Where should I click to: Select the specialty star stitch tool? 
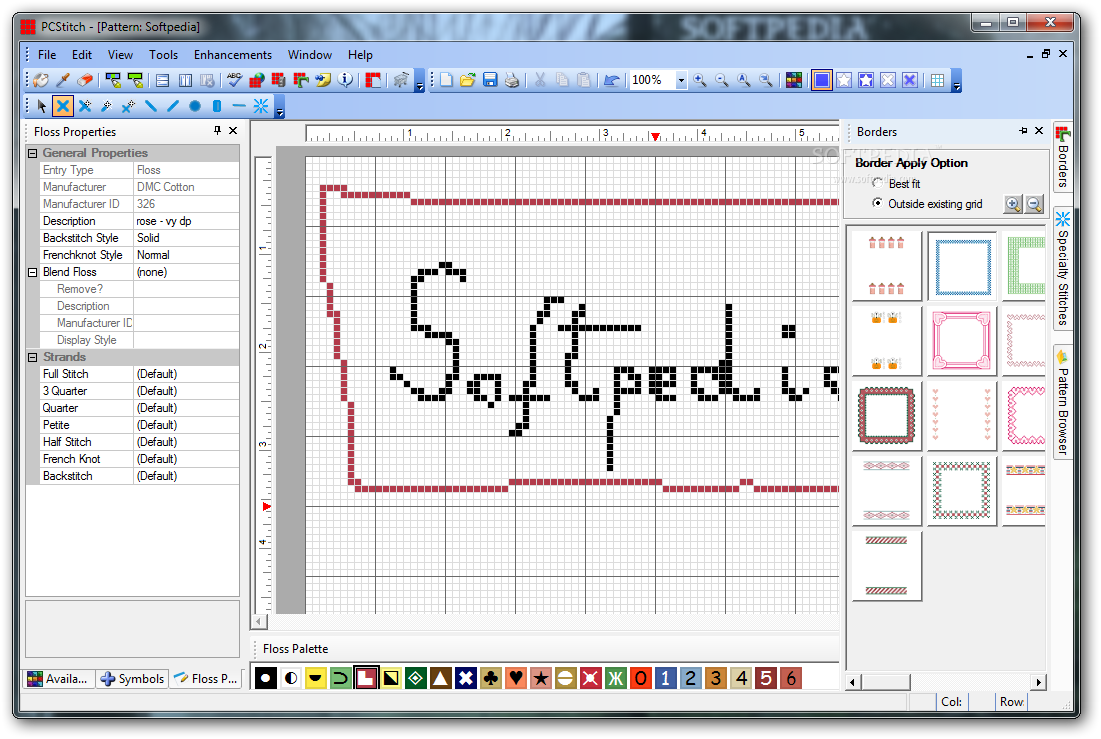pos(261,106)
